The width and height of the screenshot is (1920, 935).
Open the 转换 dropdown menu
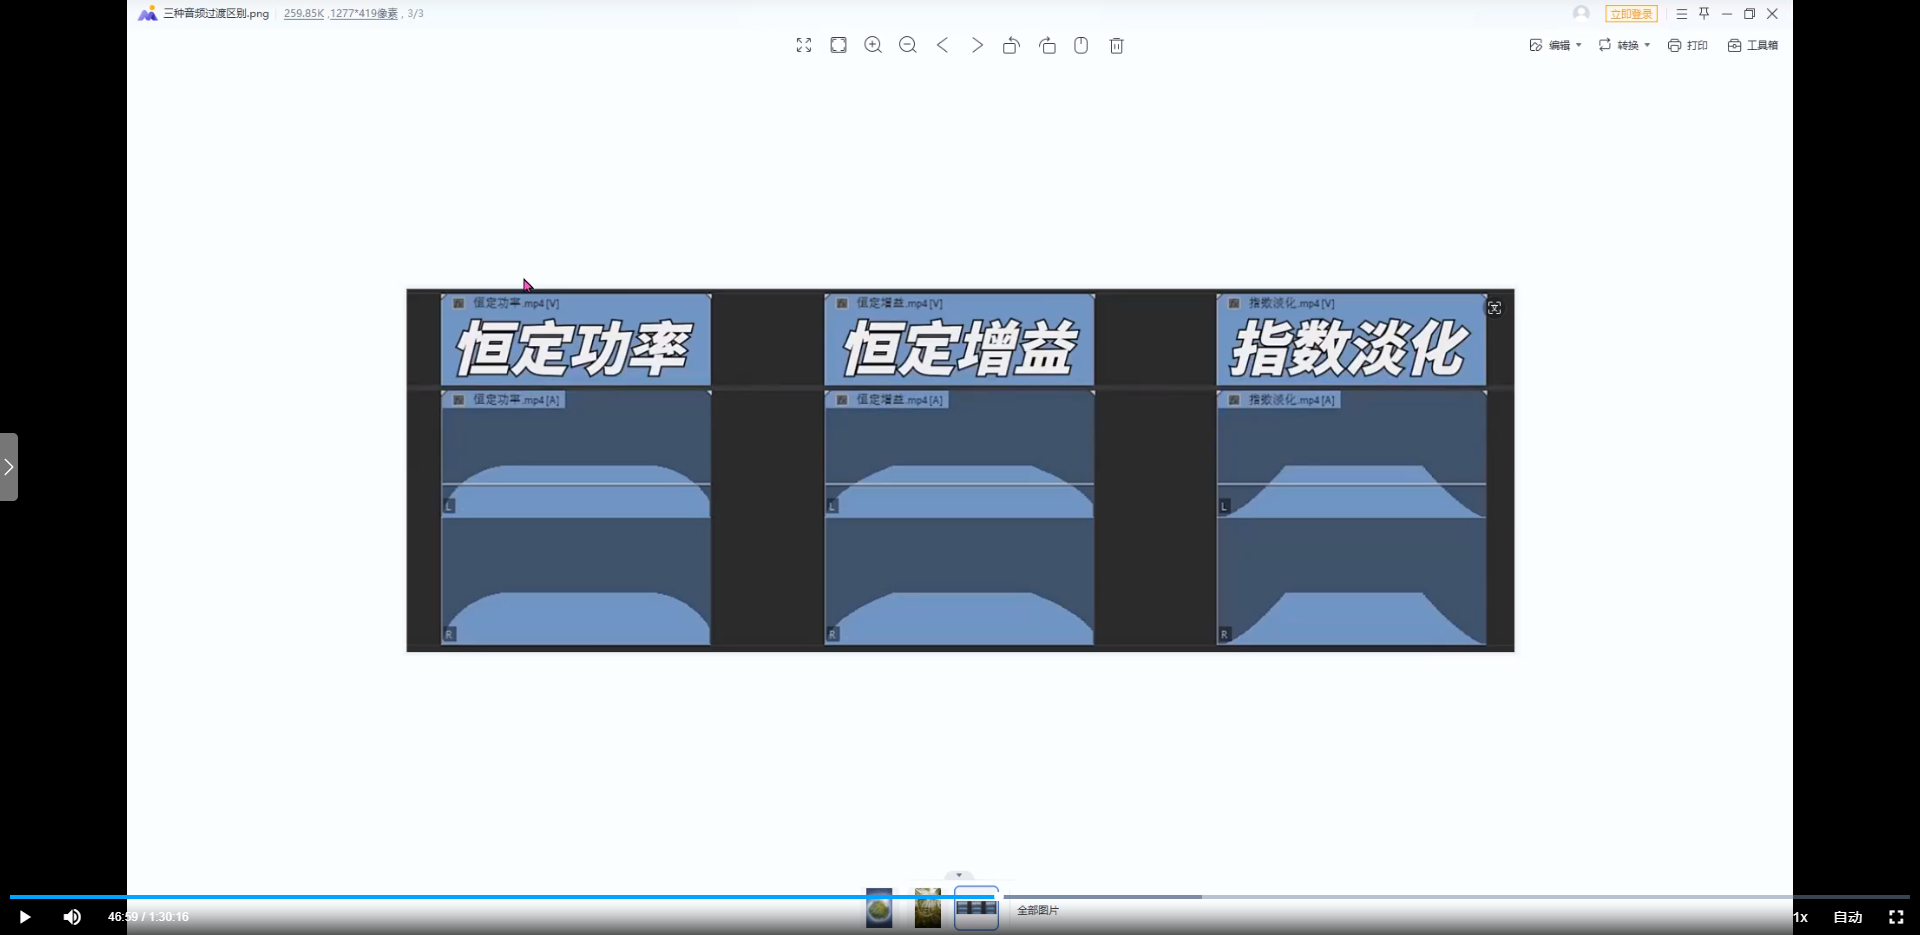[1624, 45]
